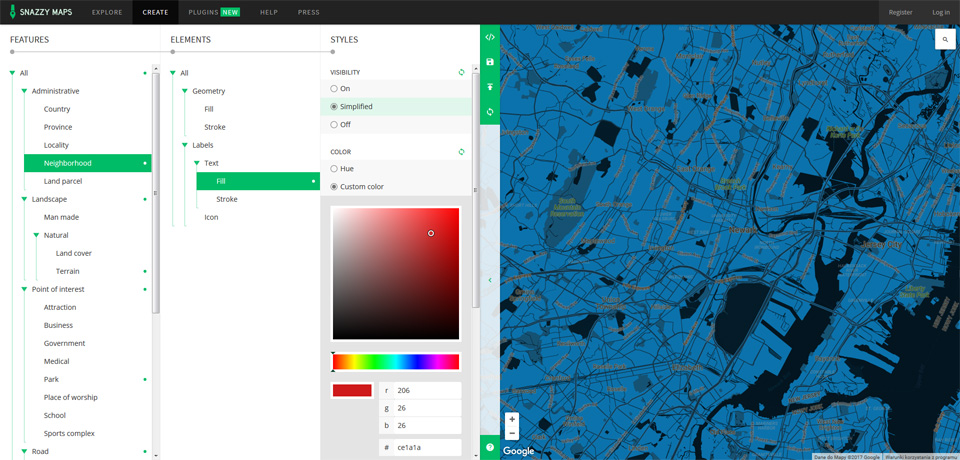Select the Park feature
This screenshot has width=960, height=460.
pyautogui.click(x=51, y=380)
